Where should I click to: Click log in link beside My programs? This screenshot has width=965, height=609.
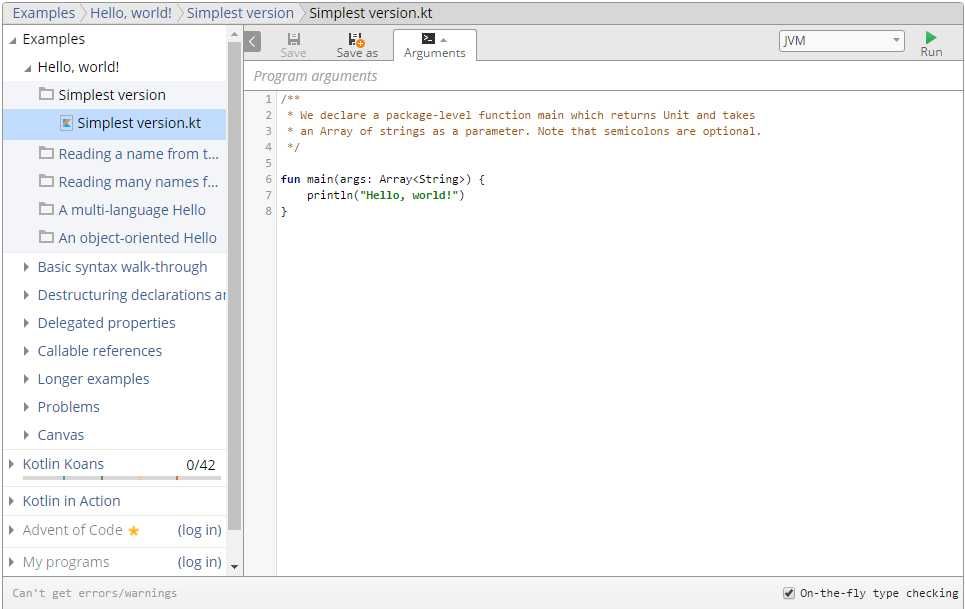(199, 562)
